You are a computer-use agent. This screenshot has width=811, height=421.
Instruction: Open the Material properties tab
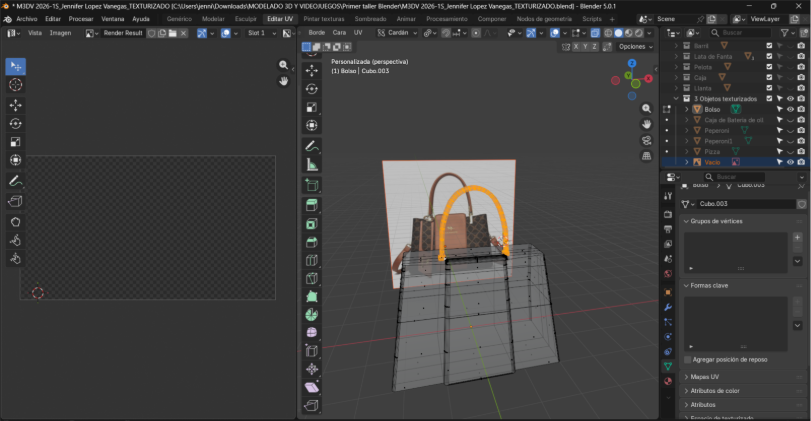click(668, 381)
